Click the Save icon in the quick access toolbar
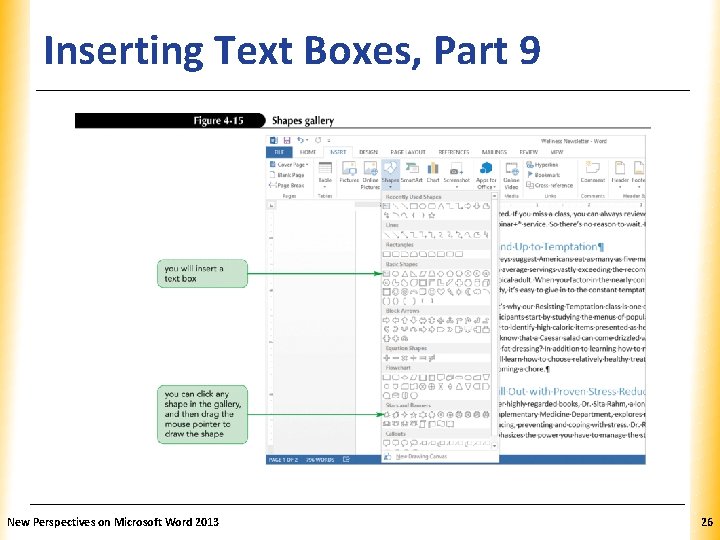The height and width of the screenshot is (540, 720). pyautogui.click(x=287, y=140)
